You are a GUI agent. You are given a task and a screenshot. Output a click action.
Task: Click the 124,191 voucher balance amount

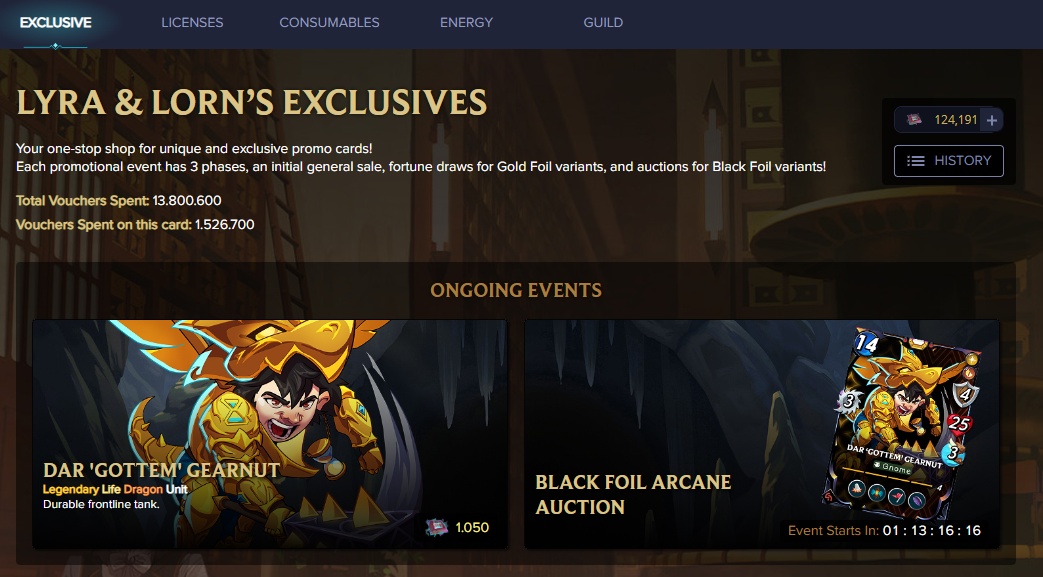coord(956,120)
